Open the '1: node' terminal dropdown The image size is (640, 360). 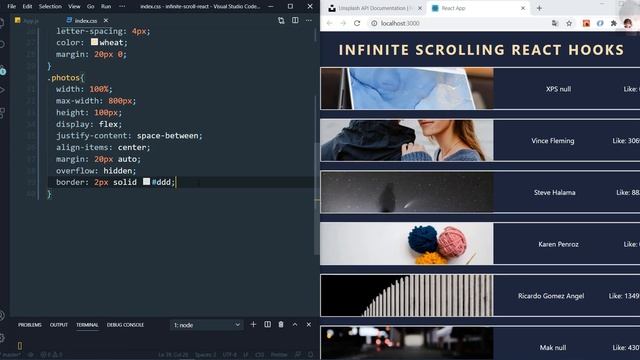(x=207, y=325)
